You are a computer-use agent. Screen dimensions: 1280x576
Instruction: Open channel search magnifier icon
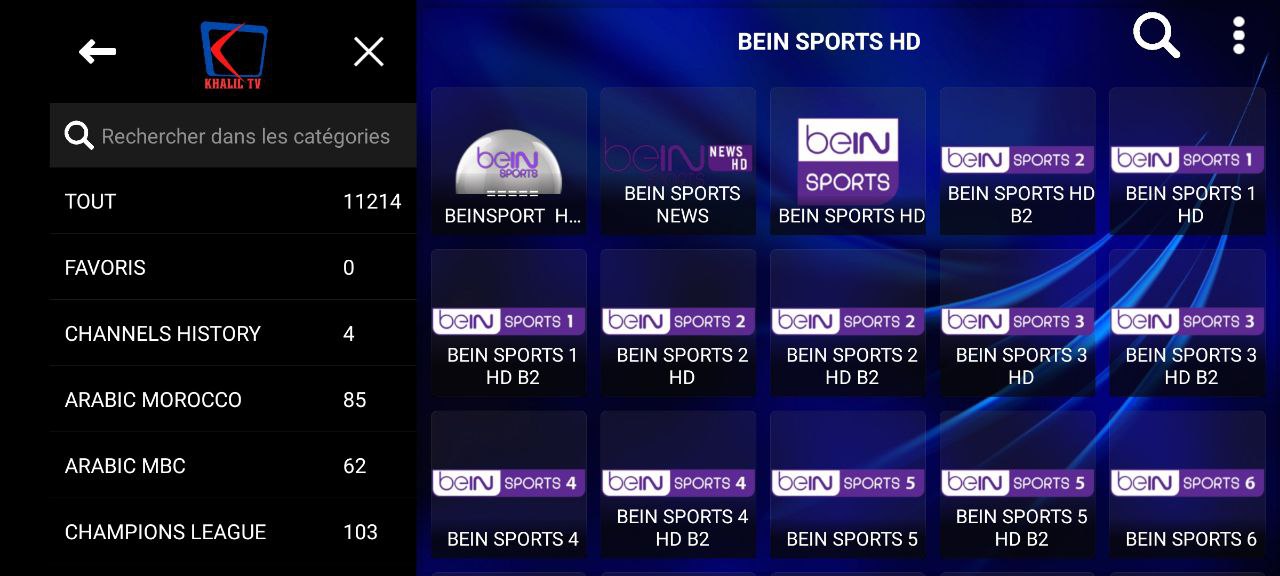(x=1156, y=36)
